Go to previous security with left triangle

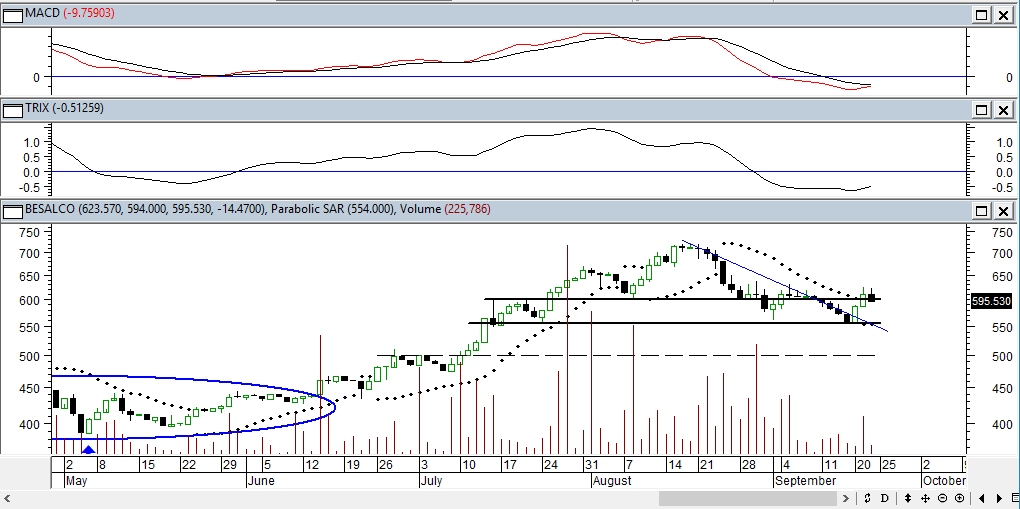pos(981,499)
